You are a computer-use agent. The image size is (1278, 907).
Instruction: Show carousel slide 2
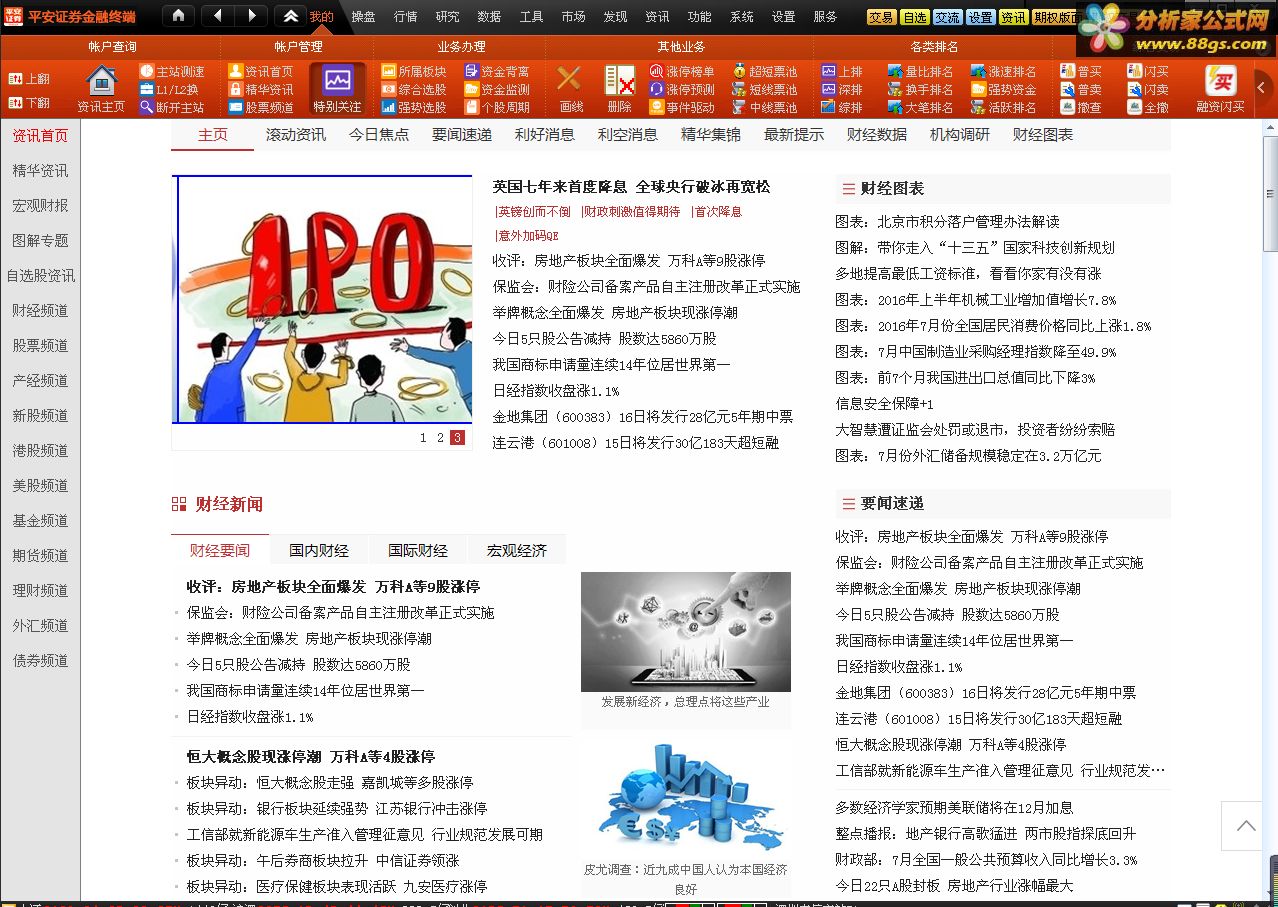[x=440, y=437]
